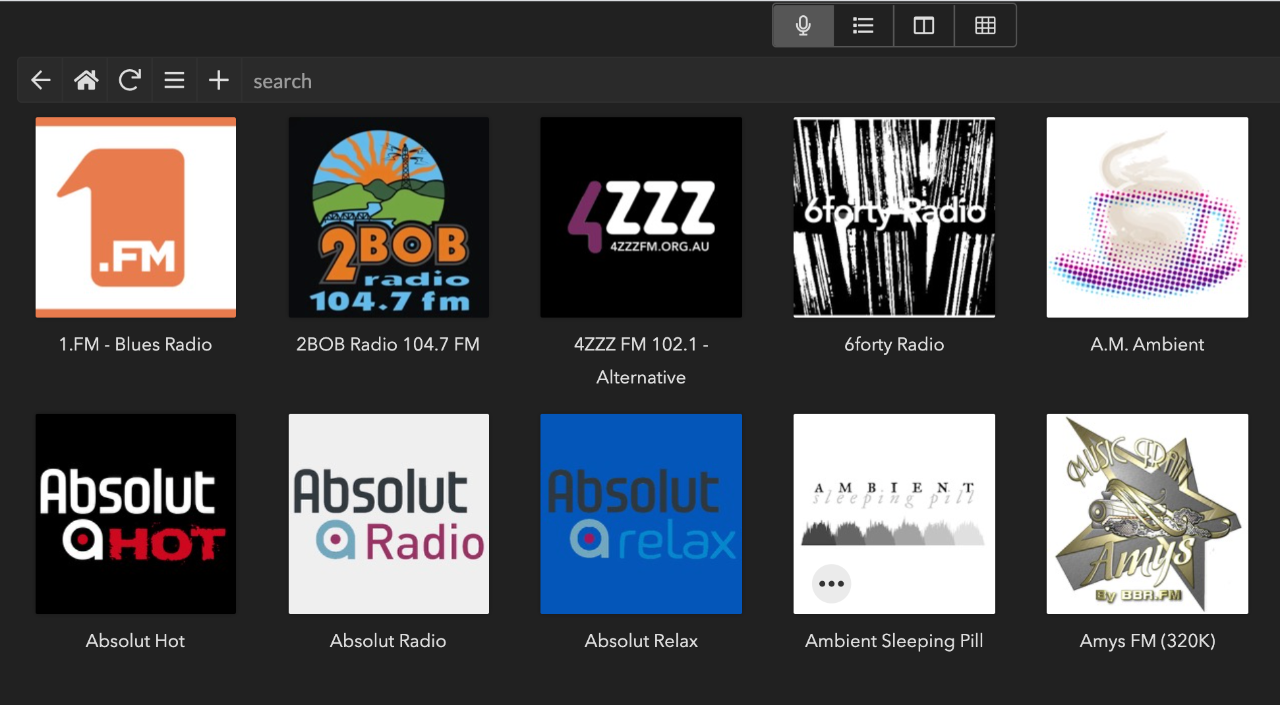Screen dimensions: 1280x705
Task: Click the 'Ambient Sleeping Pill' station label
Action: tap(894, 641)
